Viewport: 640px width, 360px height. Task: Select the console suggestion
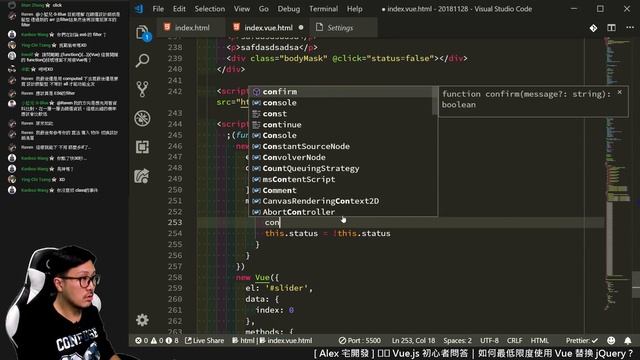[342, 103]
